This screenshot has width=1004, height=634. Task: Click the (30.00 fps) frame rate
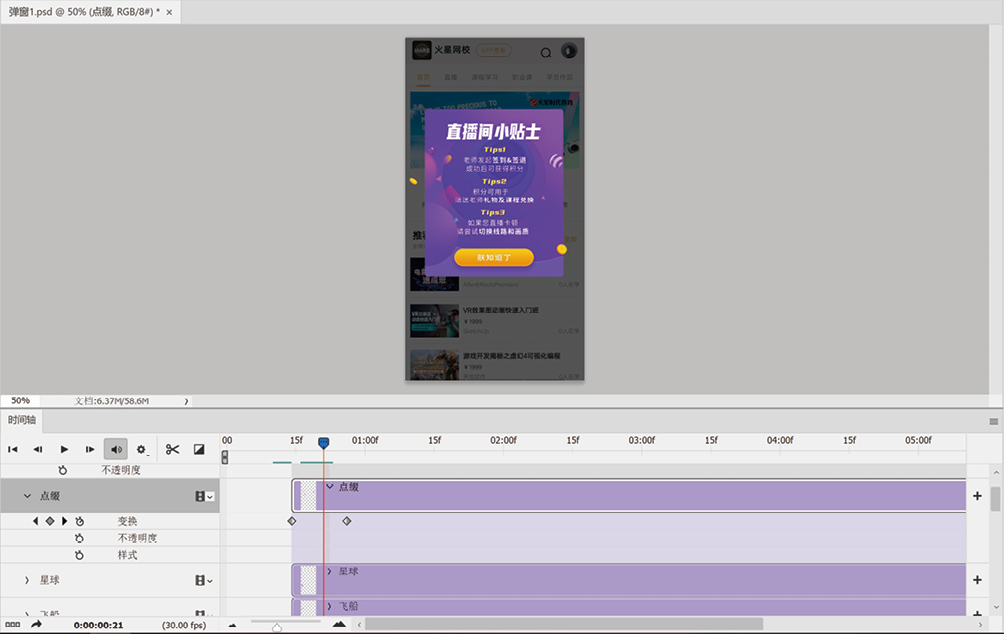[184, 625]
